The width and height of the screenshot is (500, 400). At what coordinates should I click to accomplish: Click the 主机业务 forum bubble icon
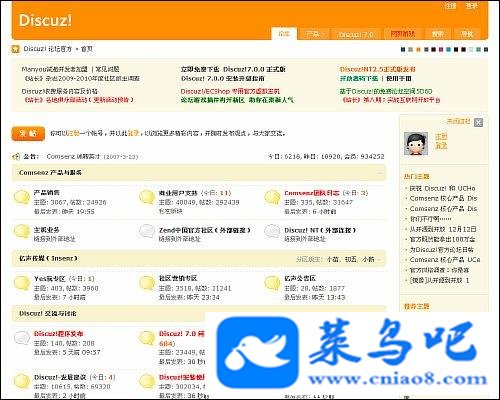(22, 231)
